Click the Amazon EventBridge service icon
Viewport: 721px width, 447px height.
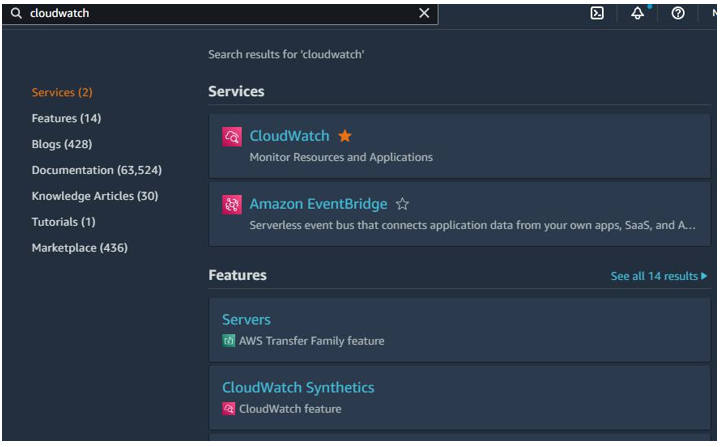[x=232, y=205]
